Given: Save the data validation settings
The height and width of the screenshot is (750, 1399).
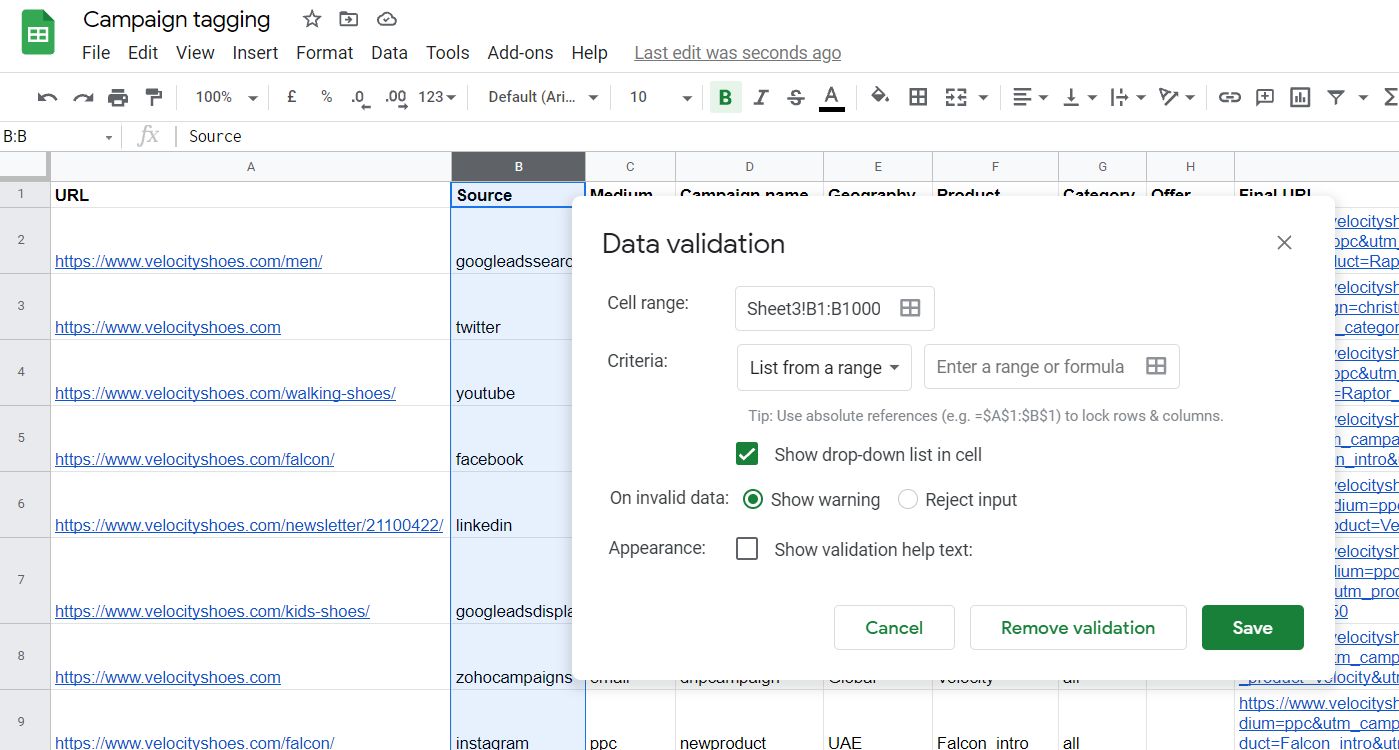Looking at the screenshot, I should pyautogui.click(x=1252, y=627).
